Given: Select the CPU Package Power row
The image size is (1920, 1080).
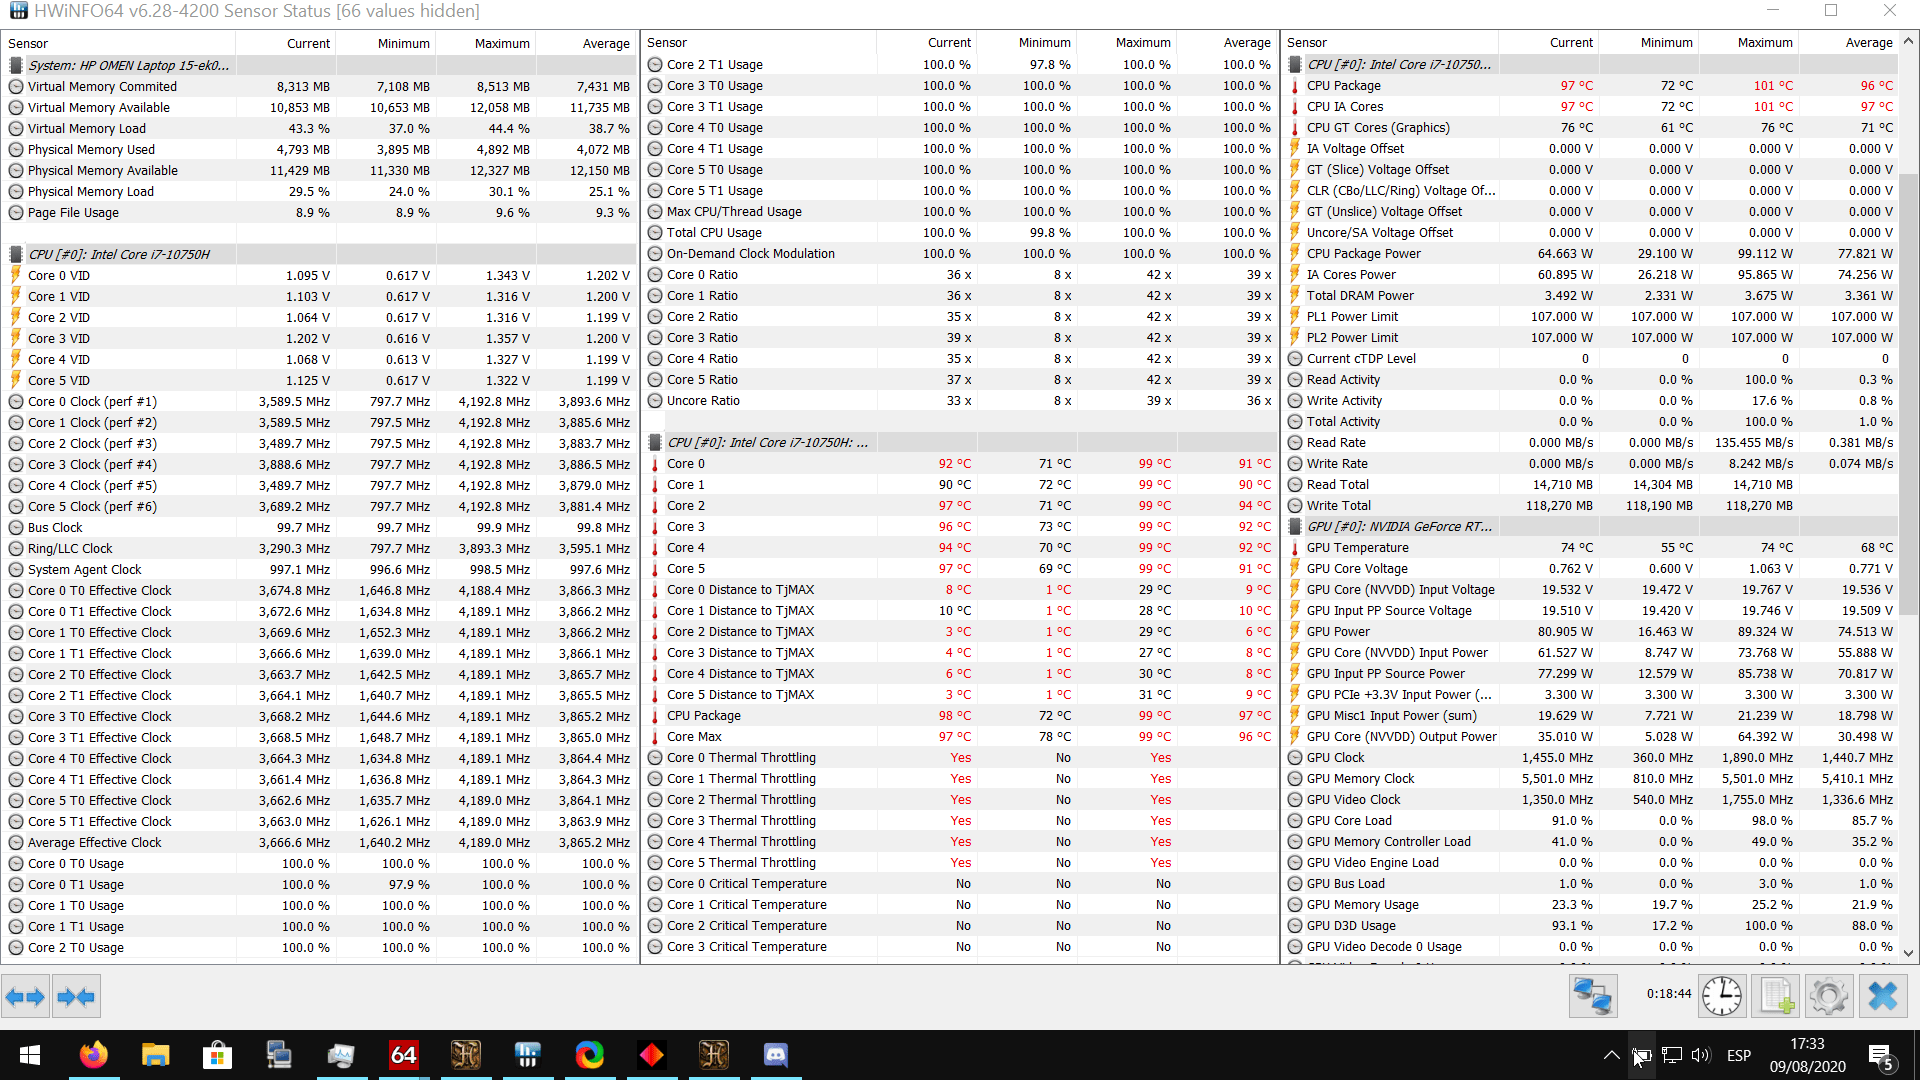Looking at the screenshot, I should (x=1363, y=254).
